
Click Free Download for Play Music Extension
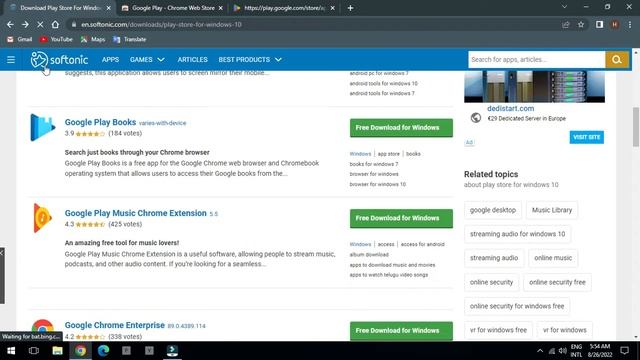(x=401, y=218)
